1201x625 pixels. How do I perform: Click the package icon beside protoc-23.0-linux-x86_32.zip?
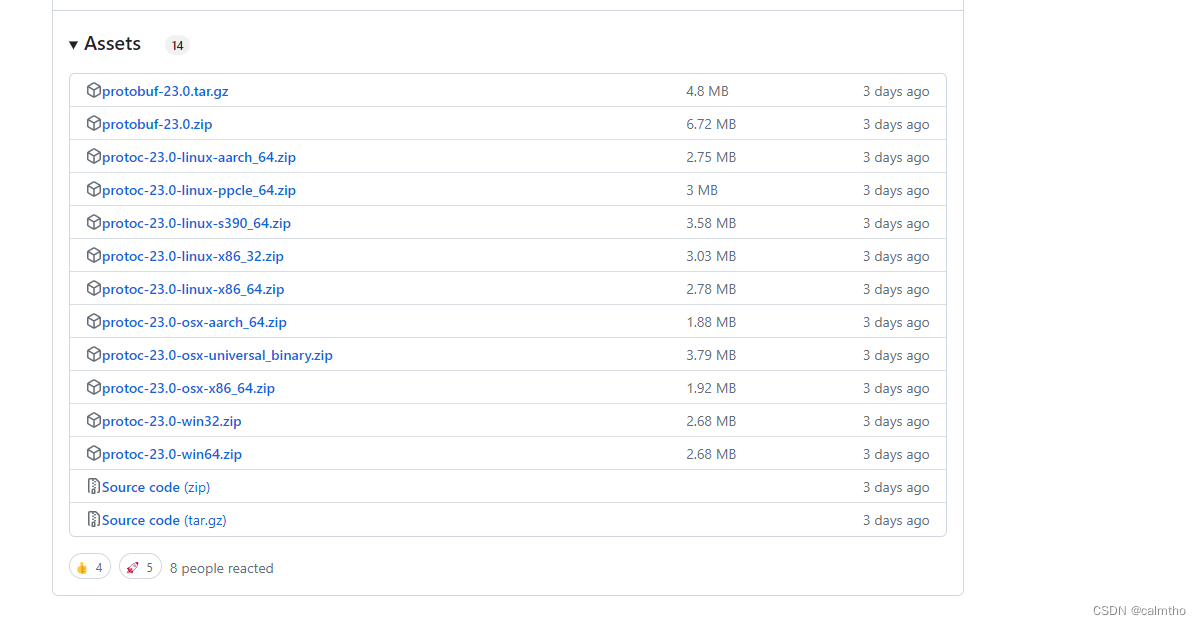pos(94,255)
